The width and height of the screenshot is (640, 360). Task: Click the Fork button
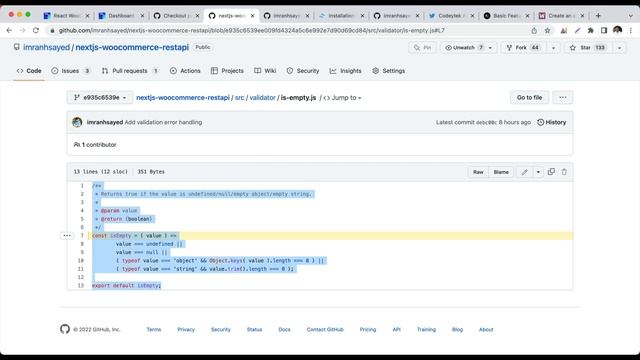click(x=523, y=48)
